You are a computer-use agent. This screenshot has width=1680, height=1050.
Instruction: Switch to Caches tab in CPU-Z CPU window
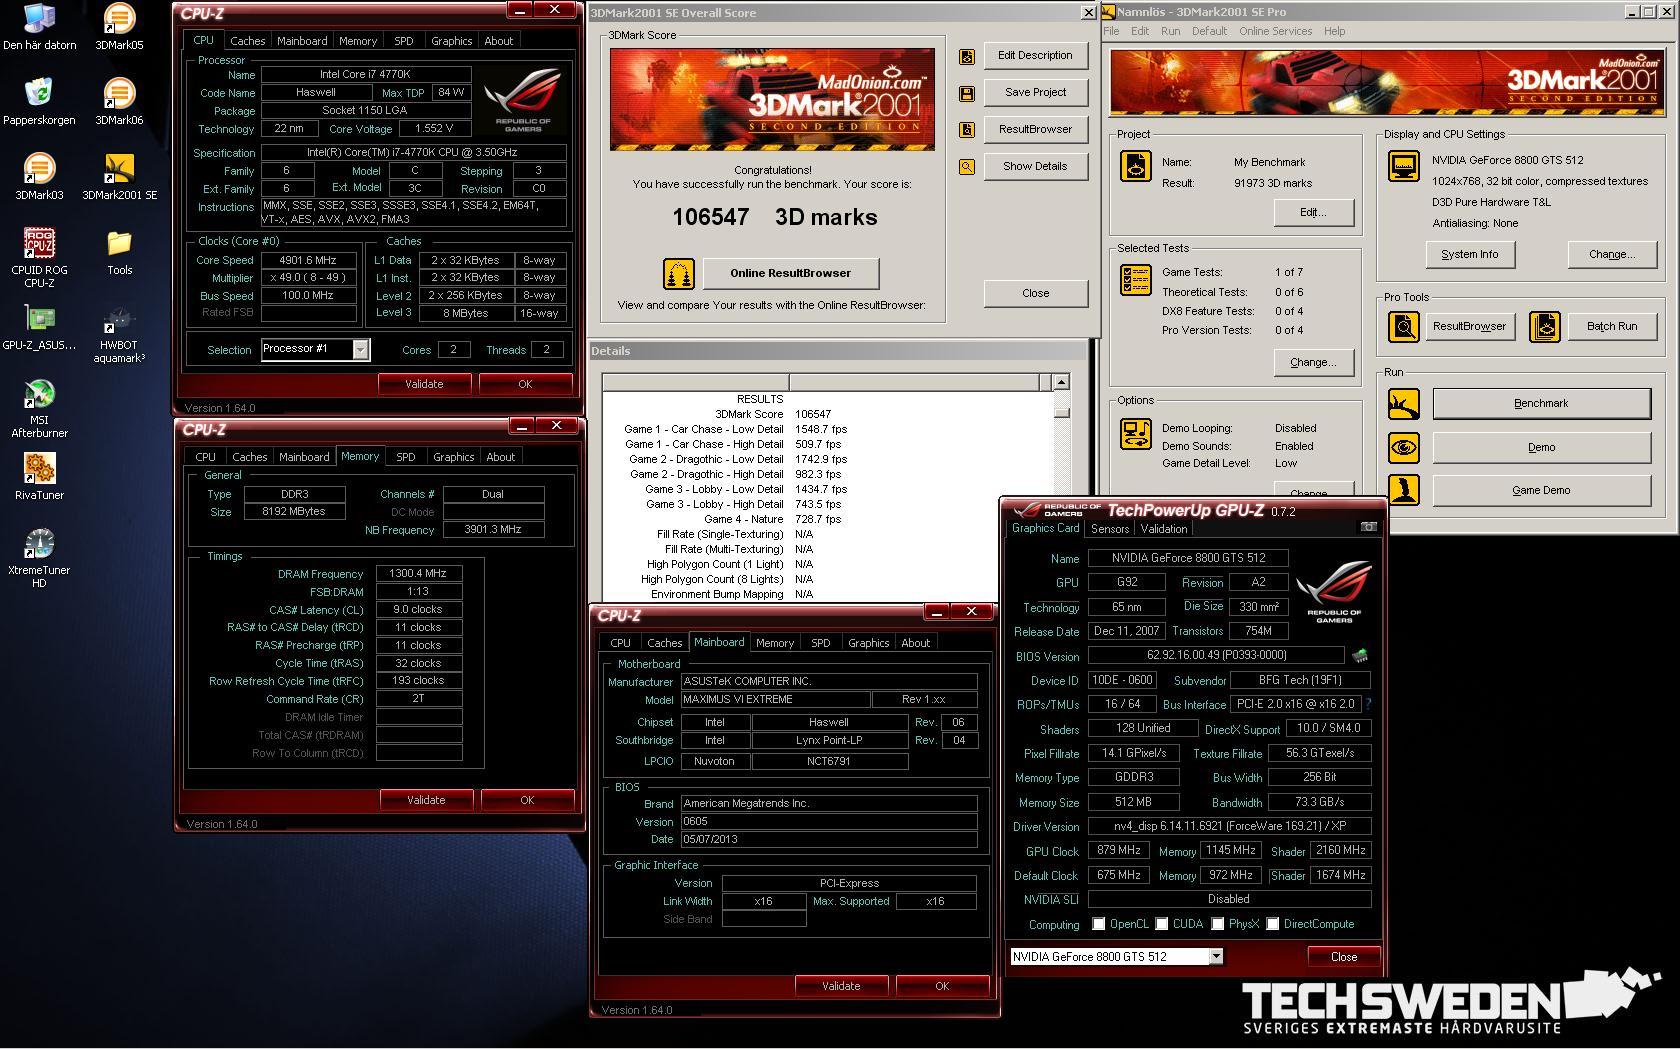point(248,41)
